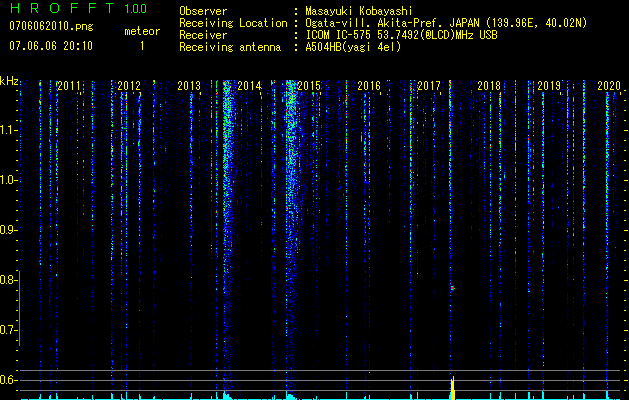Click the observer name Masayuki Kobayashi
Screen dimensions: 629x400
(359, 11)
